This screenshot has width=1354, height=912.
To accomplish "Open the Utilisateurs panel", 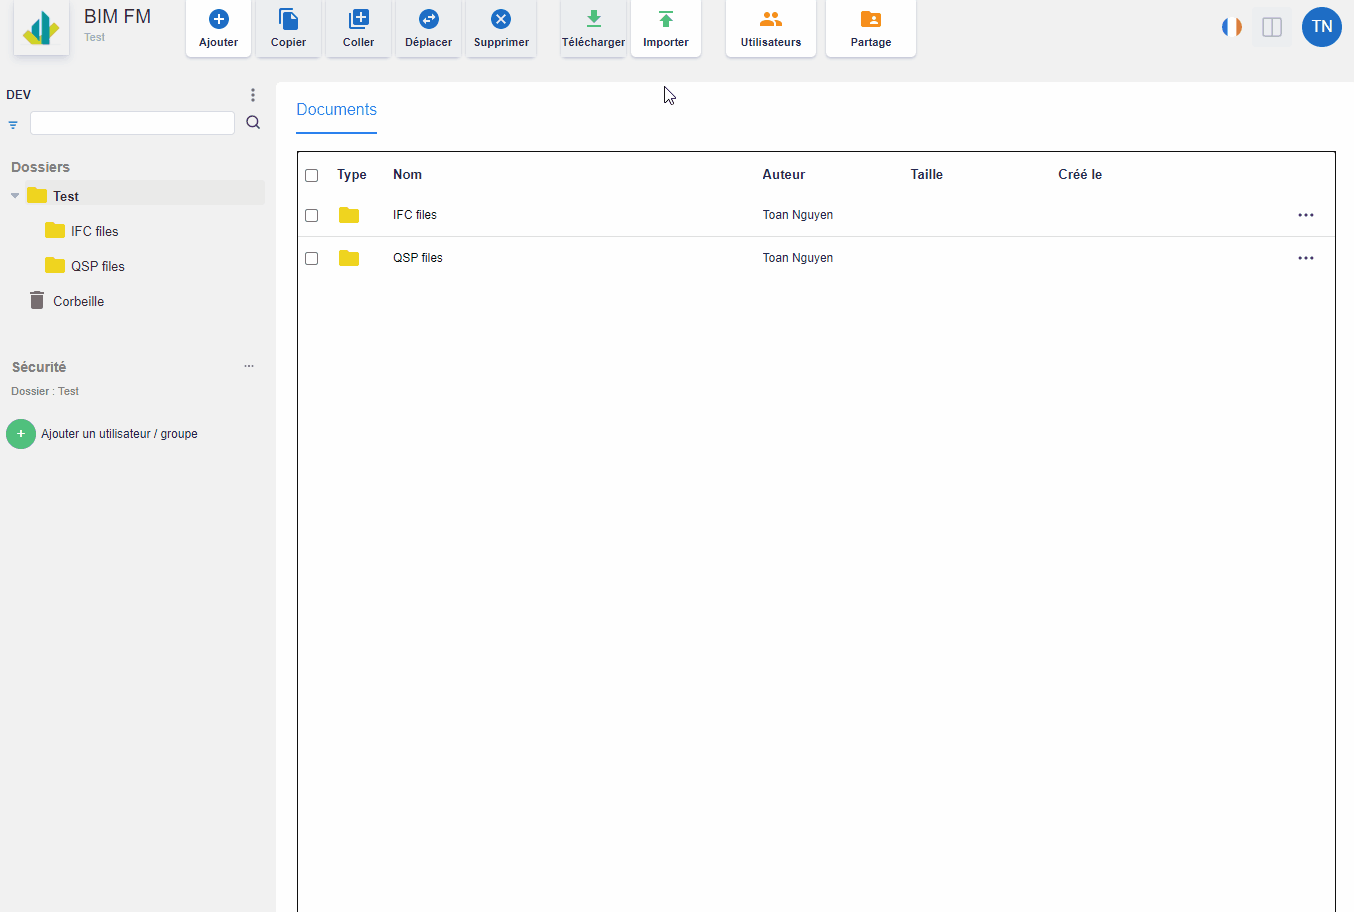I will coord(770,20).
